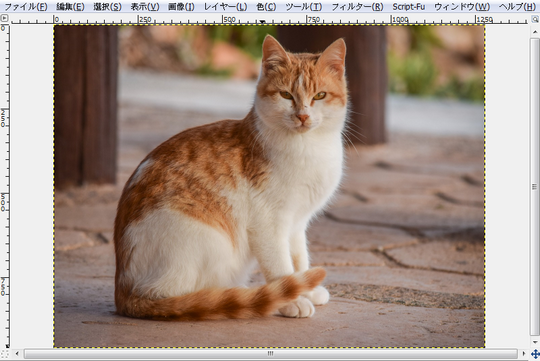
Task: Open the 色(C) menu
Action: (x=266, y=6)
